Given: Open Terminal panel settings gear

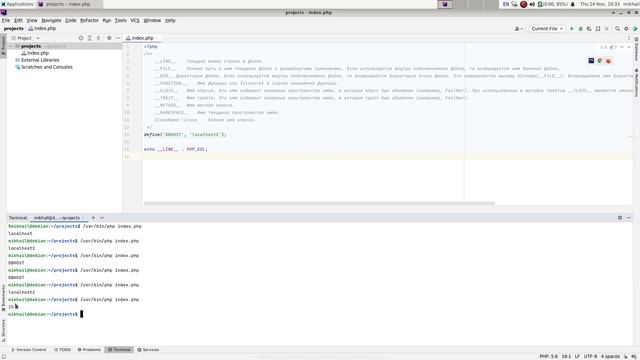Looking at the screenshot, I should pos(620,218).
